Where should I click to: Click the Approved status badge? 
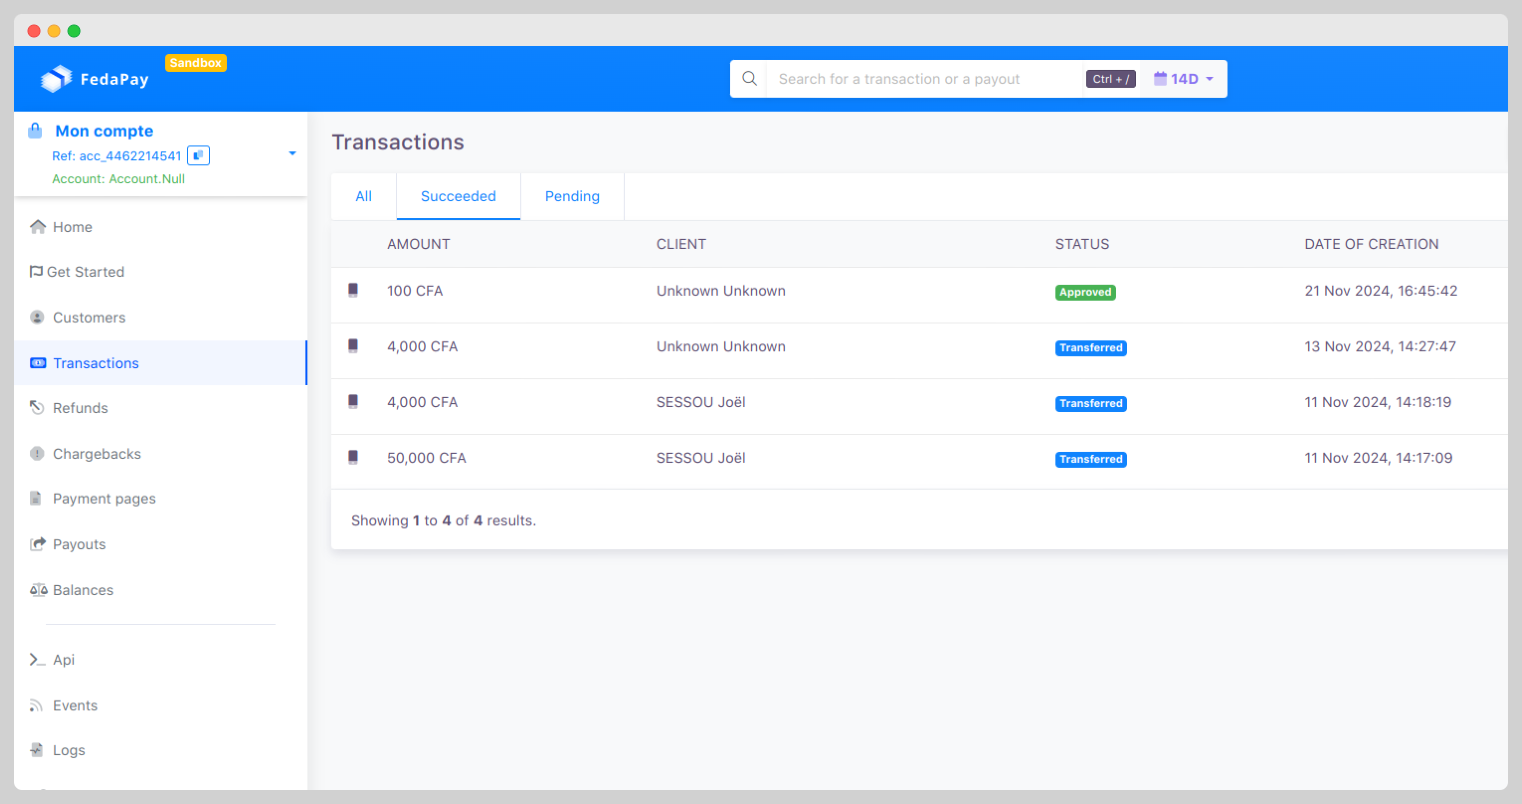tap(1085, 292)
